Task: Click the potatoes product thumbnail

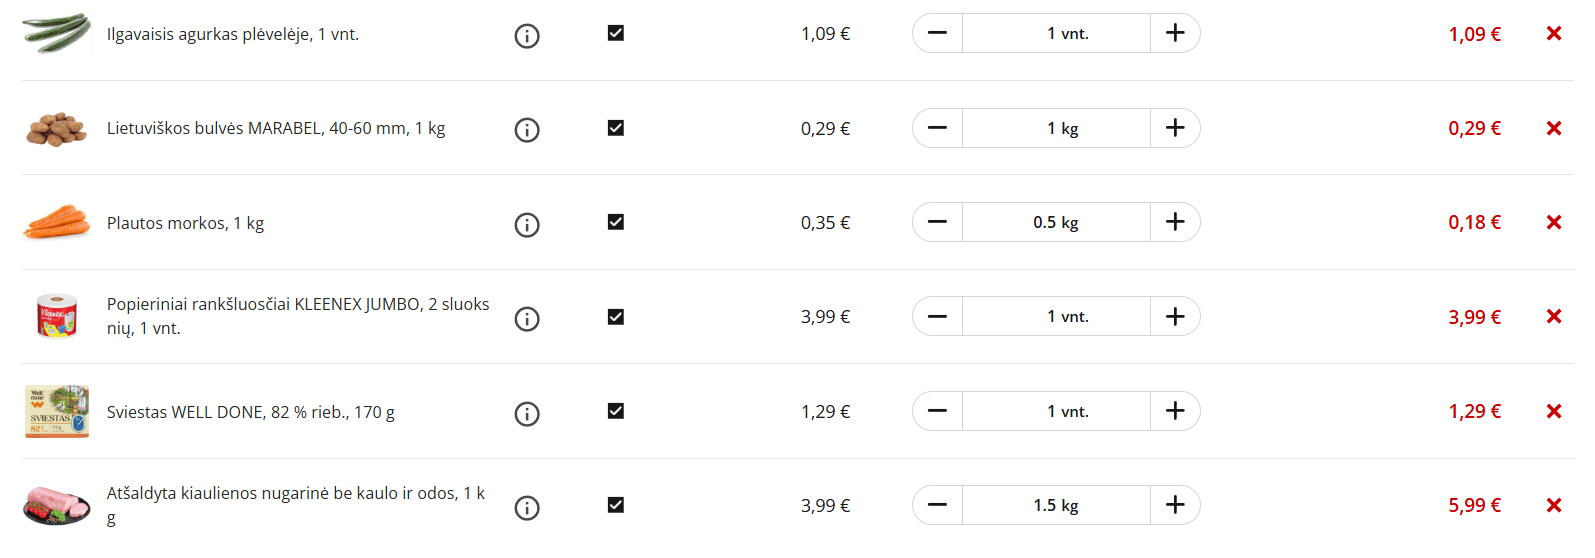Action: click(x=57, y=129)
